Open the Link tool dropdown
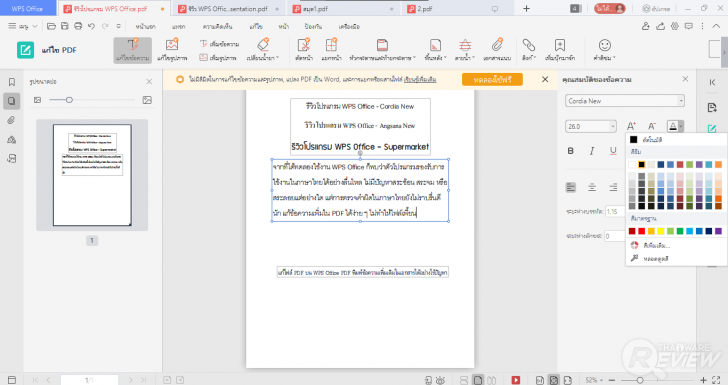 pyautogui.click(x=529, y=50)
